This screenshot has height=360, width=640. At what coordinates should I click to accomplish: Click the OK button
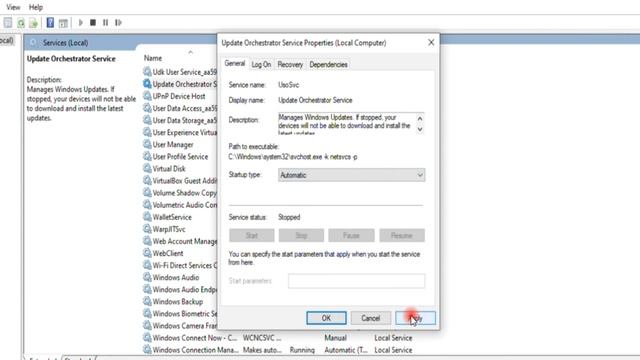click(x=326, y=318)
